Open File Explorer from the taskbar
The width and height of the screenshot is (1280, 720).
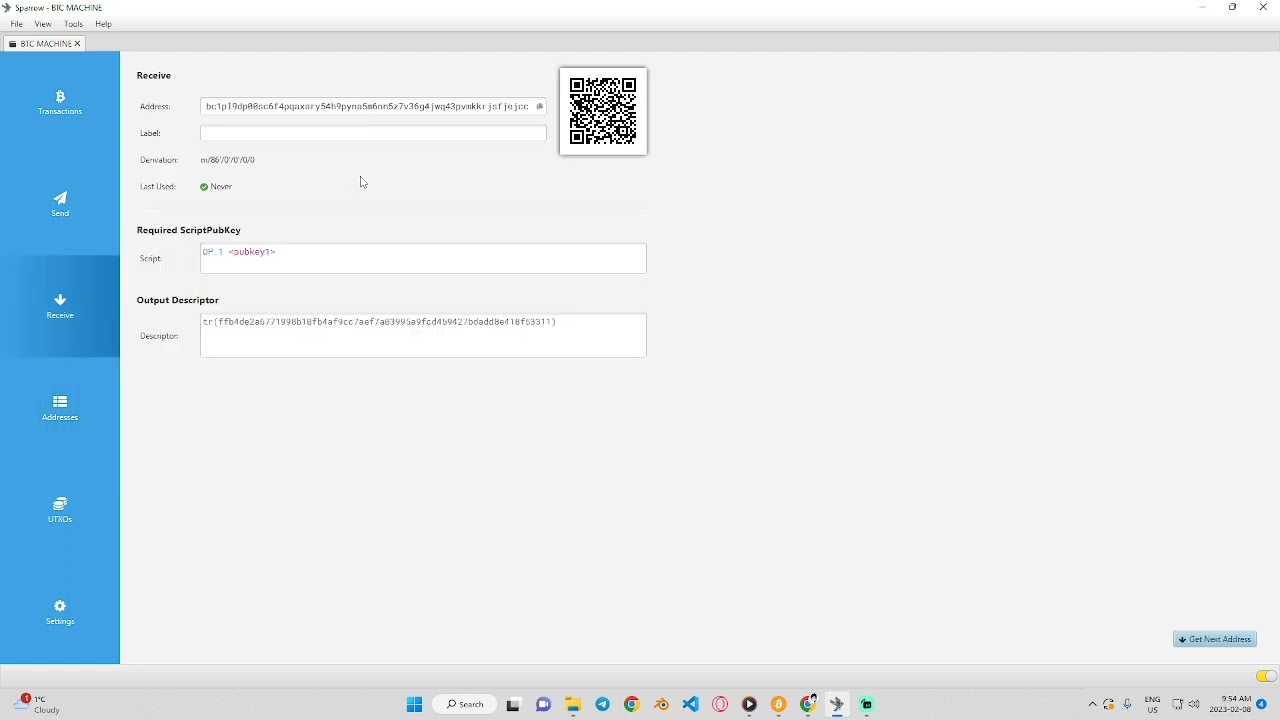click(573, 704)
